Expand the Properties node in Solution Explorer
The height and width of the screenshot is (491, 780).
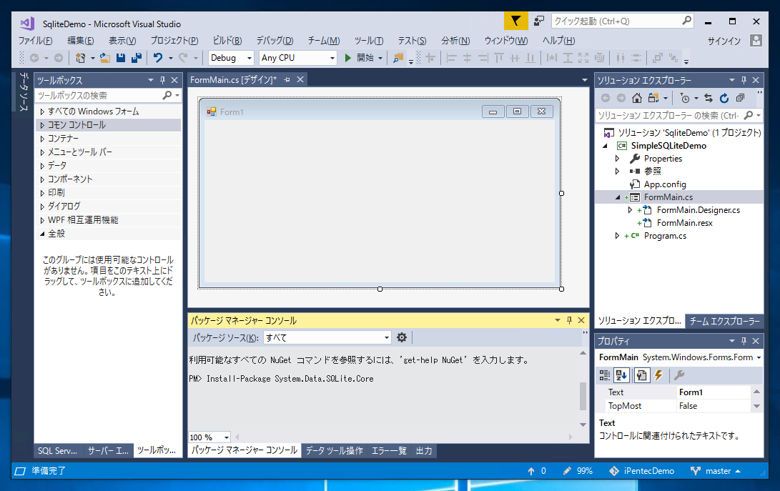pos(617,159)
